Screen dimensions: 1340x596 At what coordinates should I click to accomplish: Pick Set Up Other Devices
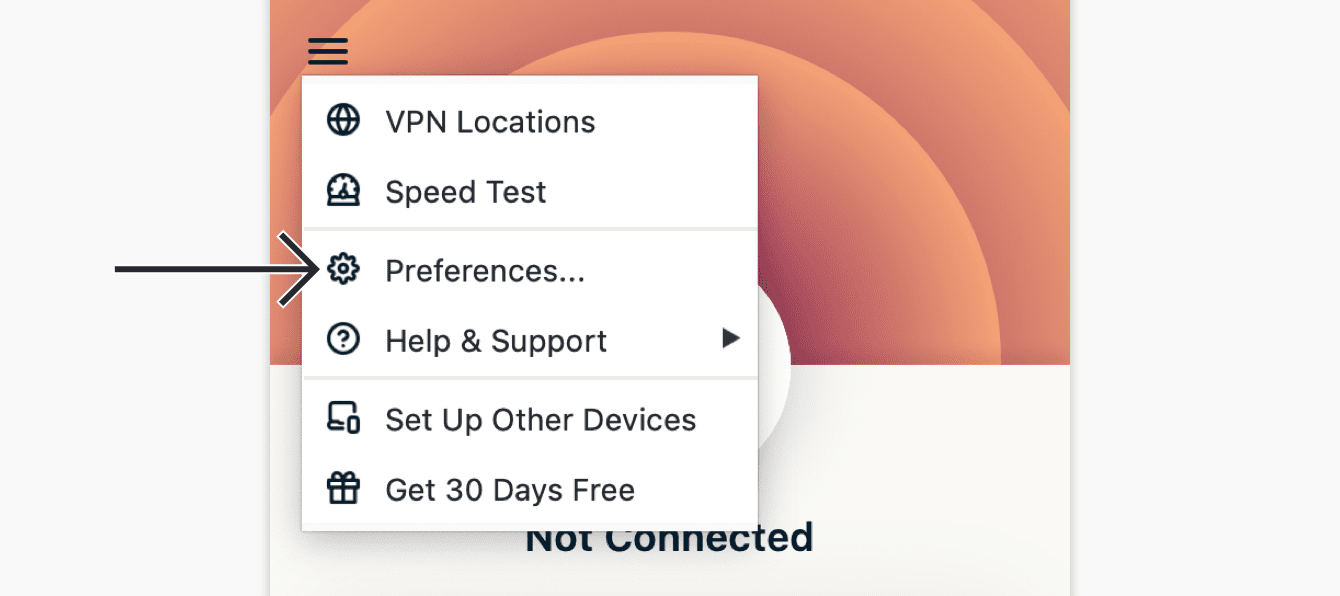pyautogui.click(x=541, y=419)
